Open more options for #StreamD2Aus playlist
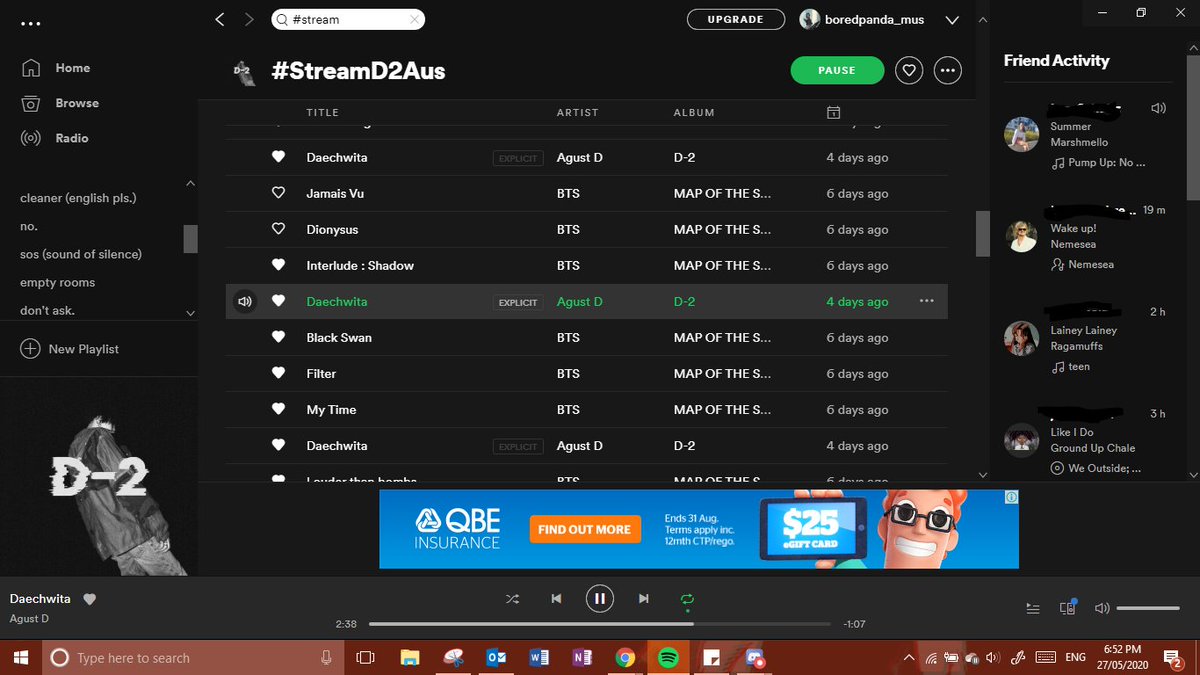 click(x=948, y=70)
